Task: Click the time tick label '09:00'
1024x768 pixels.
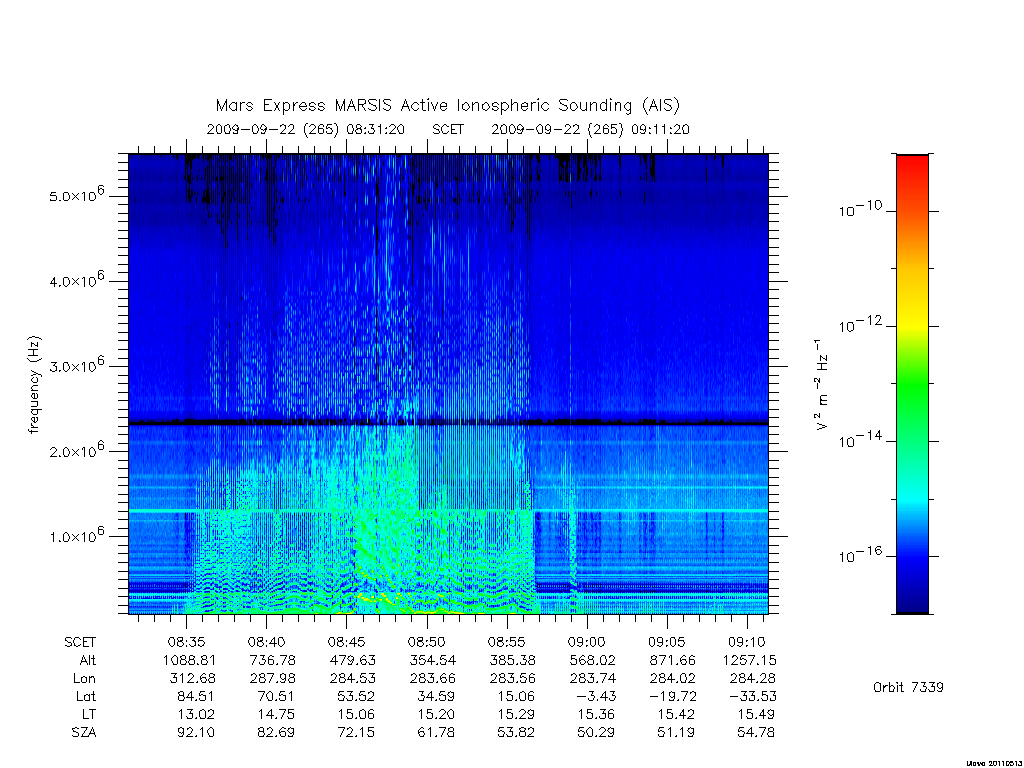Action: click(586, 642)
